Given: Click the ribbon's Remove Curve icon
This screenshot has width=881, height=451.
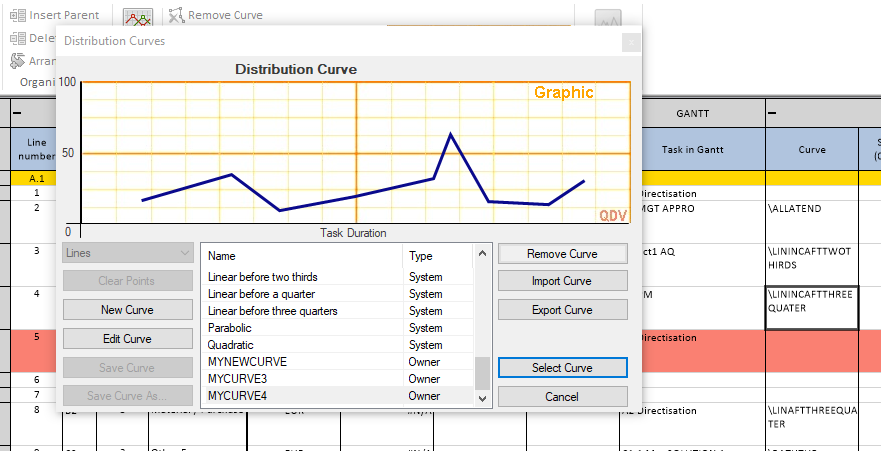Looking at the screenshot, I should click(176, 15).
